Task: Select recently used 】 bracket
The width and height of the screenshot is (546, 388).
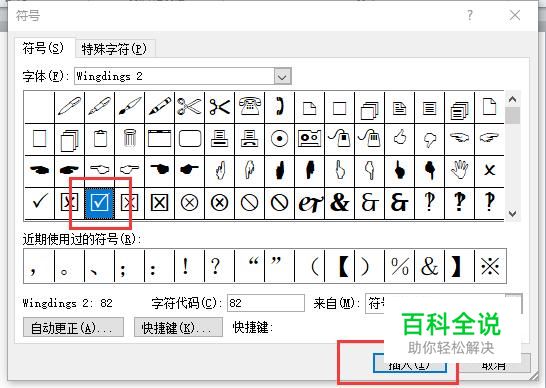Action: pos(459,266)
